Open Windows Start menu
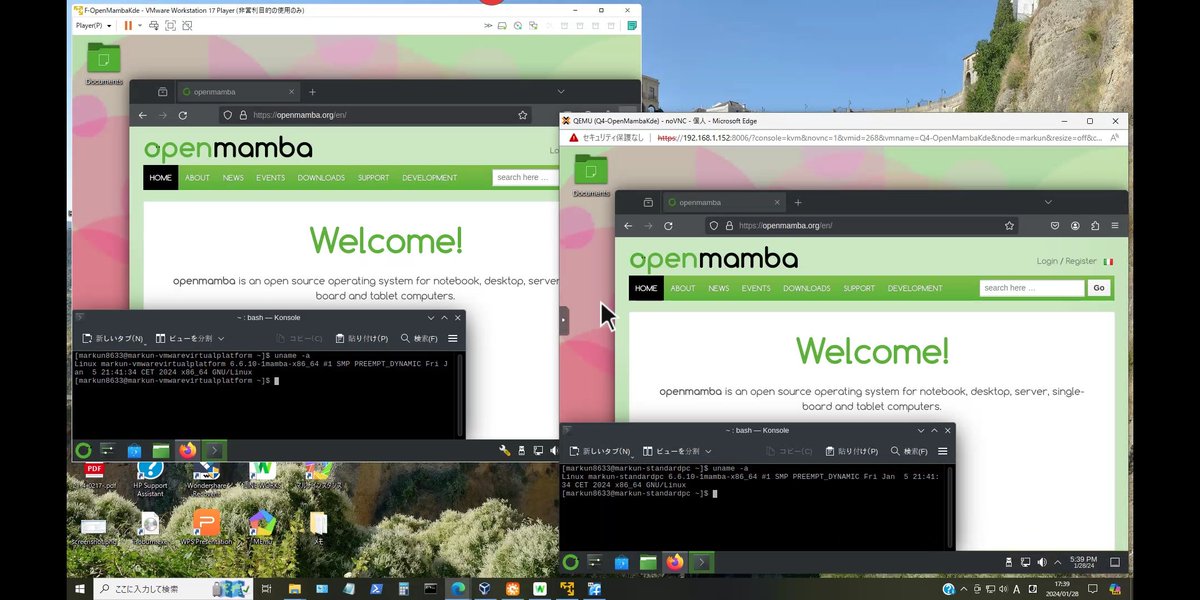The width and height of the screenshot is (1200, 600). (80, 589)
